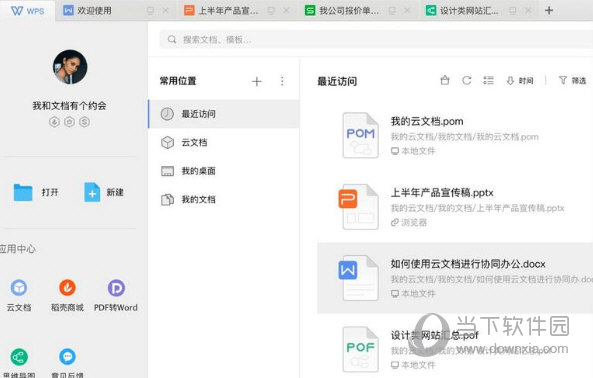Open 我的桌面 location
593x378 pixels.
click(x=224, y=171)
